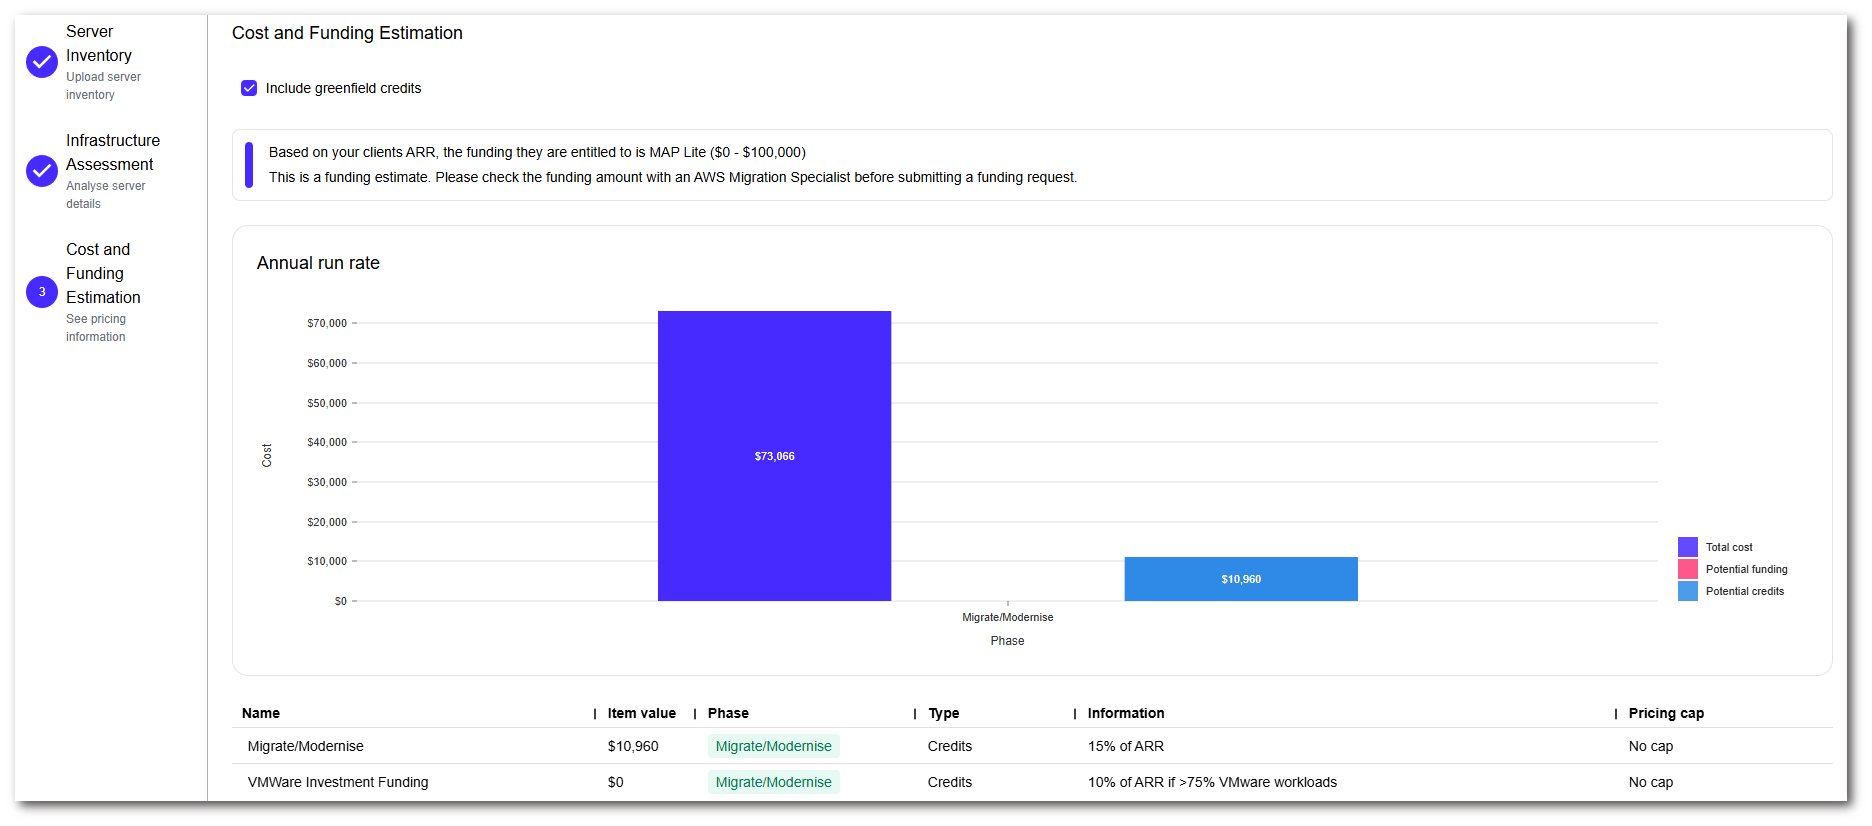Sort table by Item value column

641,713
